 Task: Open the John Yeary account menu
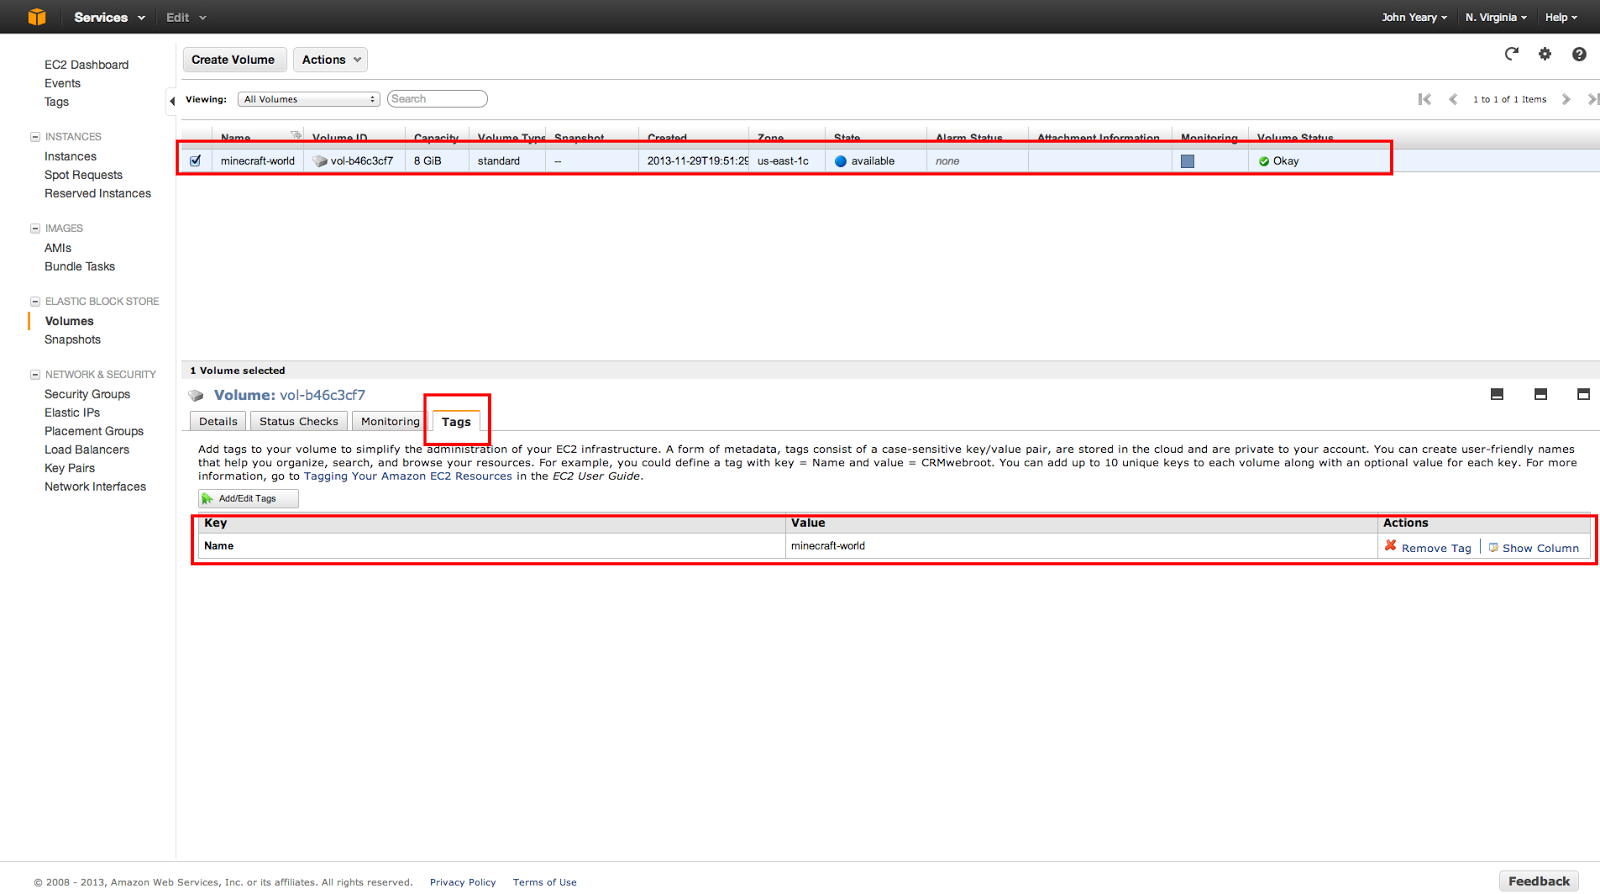pyautogui.click(x=1414, y=17)
